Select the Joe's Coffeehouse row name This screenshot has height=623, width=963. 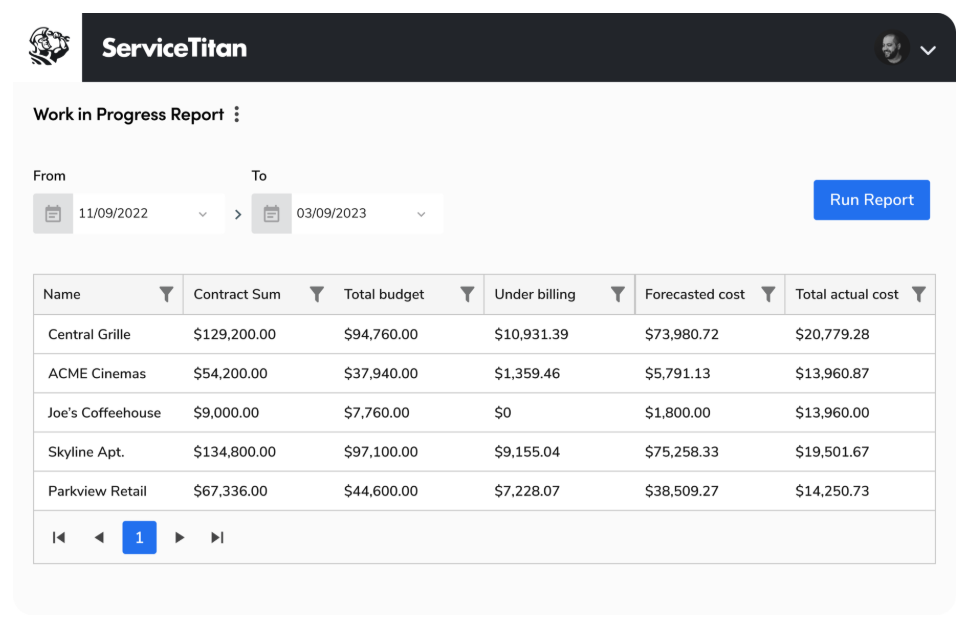point(104,413)
